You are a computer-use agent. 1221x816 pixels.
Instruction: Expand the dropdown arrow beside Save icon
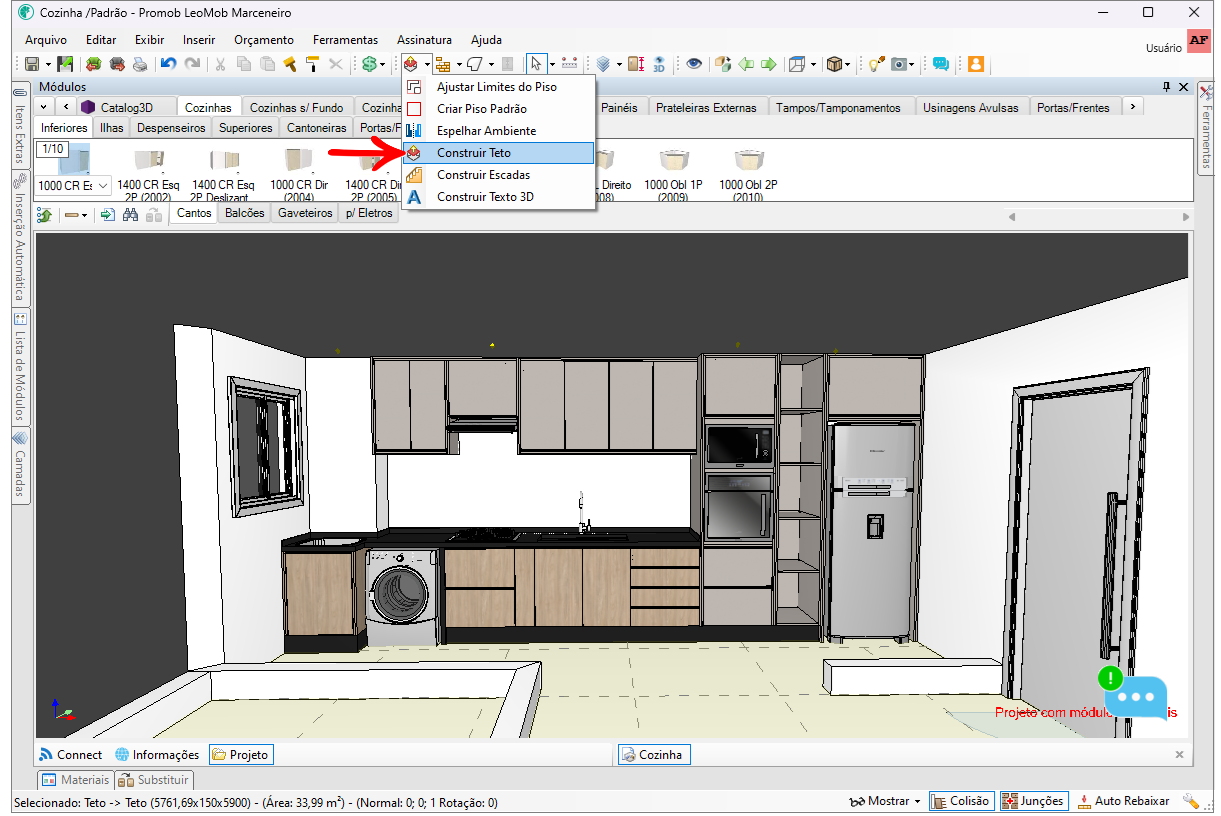pos(48,64)
